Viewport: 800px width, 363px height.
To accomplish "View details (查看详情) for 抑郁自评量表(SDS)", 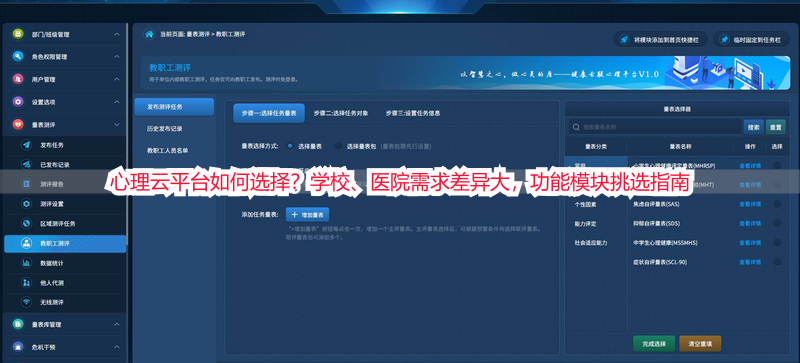I will pos(750,224).
